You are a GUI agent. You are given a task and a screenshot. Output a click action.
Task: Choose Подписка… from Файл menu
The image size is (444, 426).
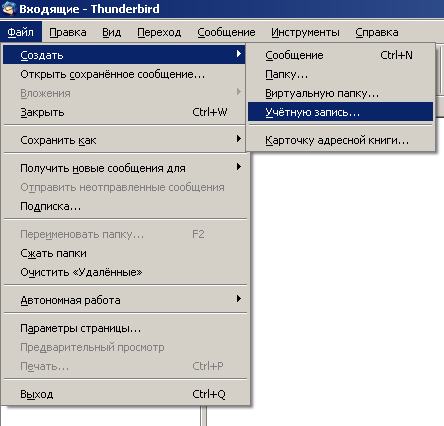[x=125, y=206]
